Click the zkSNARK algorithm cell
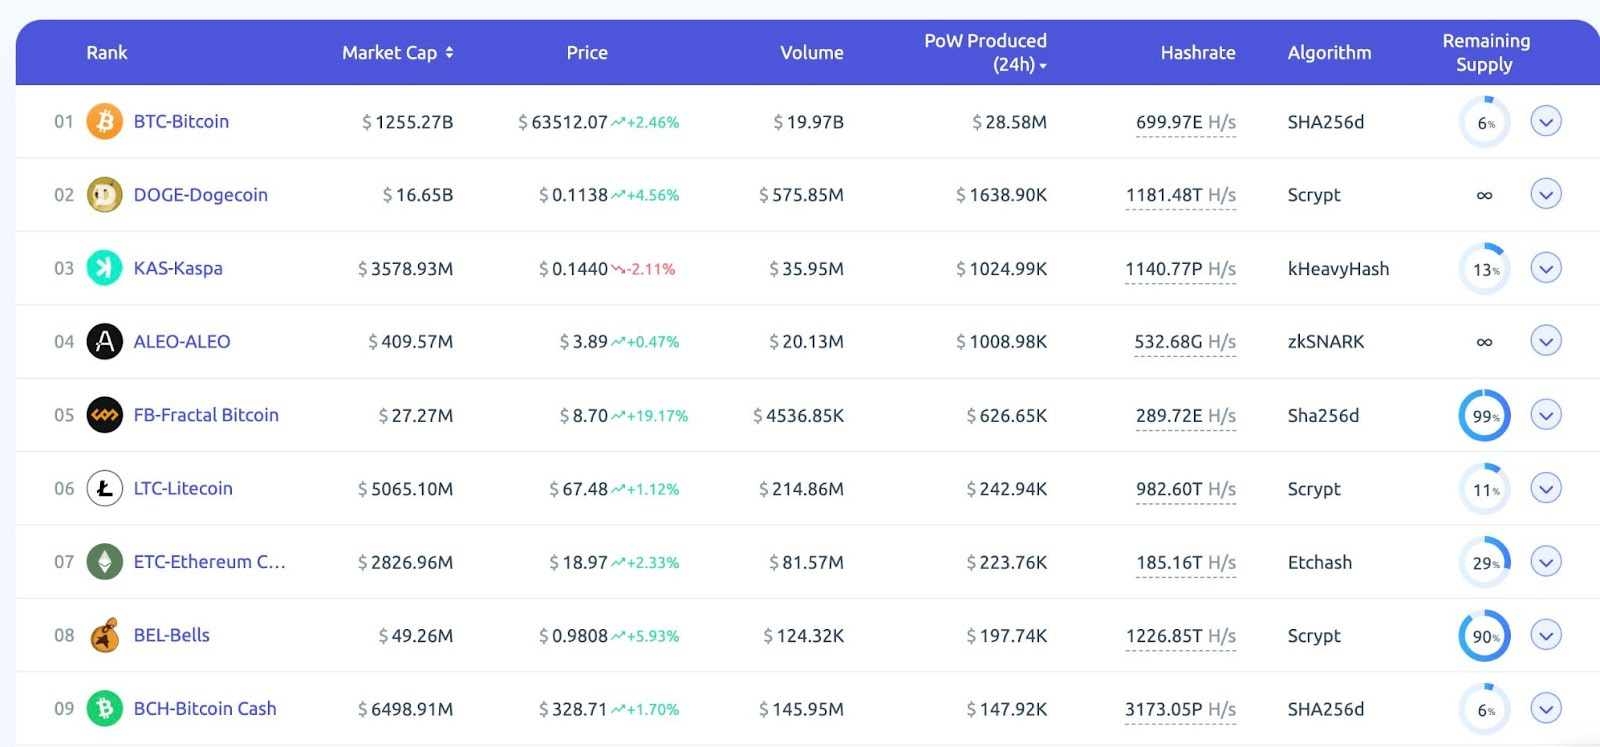1600x747 pixels. [1325, 342]
